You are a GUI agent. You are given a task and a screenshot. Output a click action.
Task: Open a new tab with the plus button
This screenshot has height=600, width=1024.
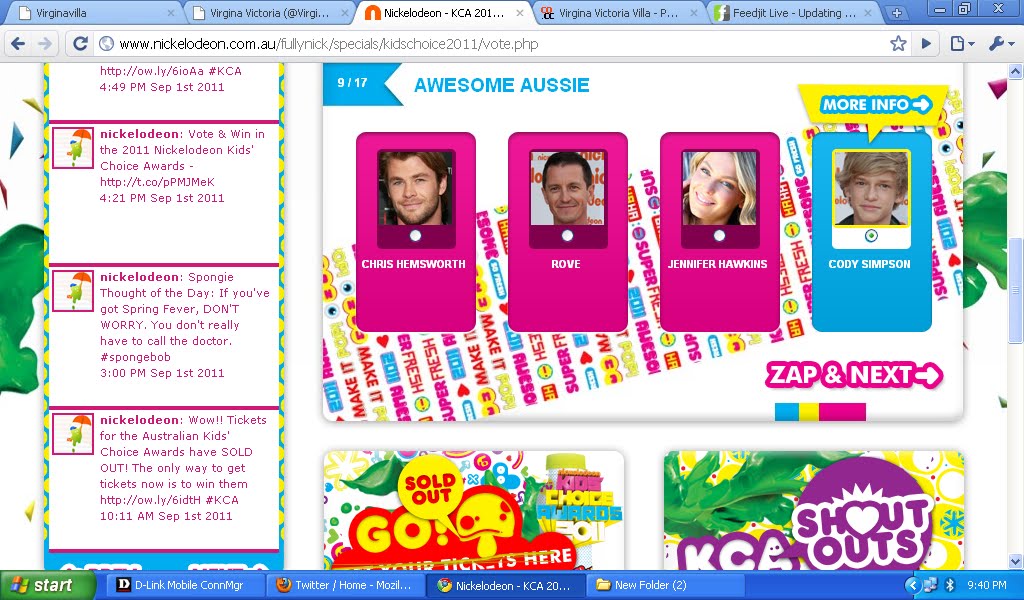coord(897,12)
